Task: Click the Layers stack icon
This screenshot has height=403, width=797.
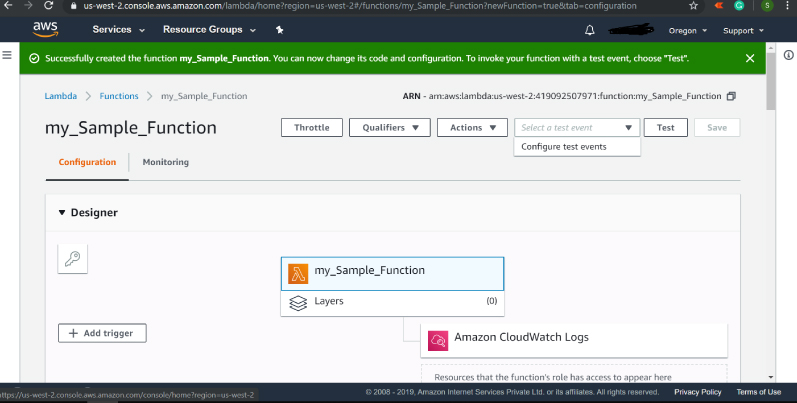Action: click(298, 303)
